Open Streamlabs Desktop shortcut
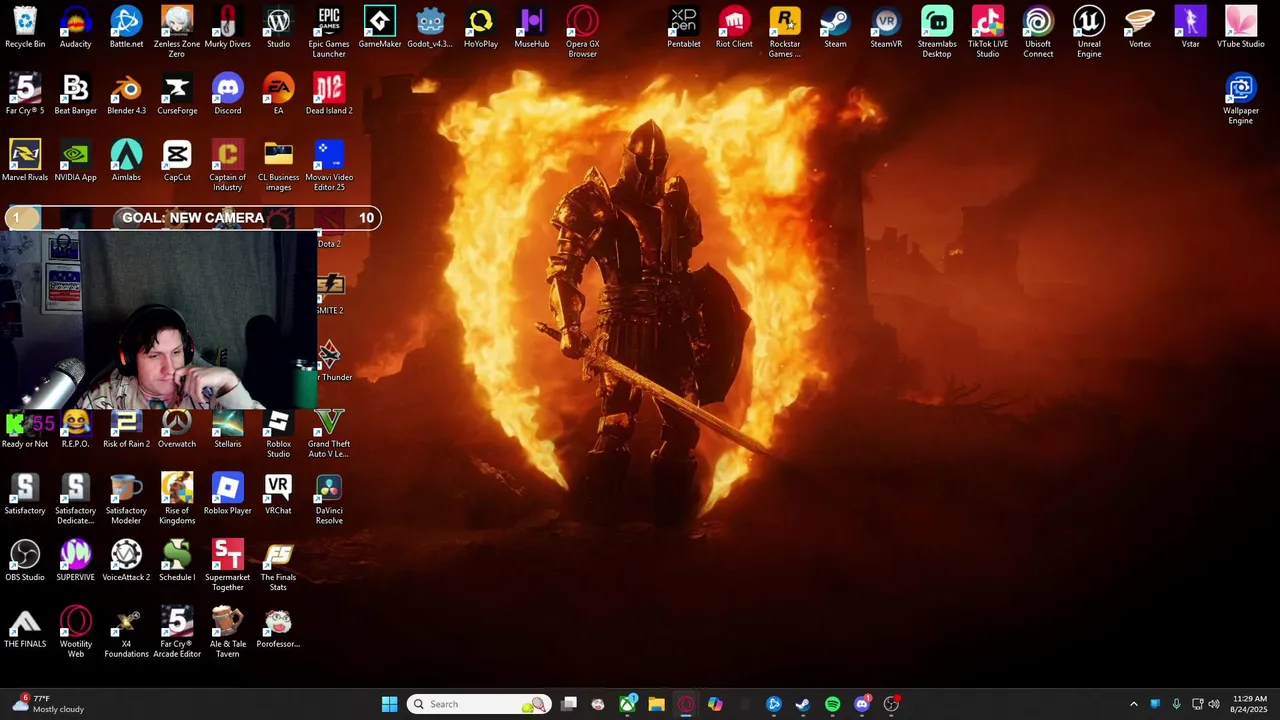The width and height of the screenshot is (1280, 720). click(937, 32)
